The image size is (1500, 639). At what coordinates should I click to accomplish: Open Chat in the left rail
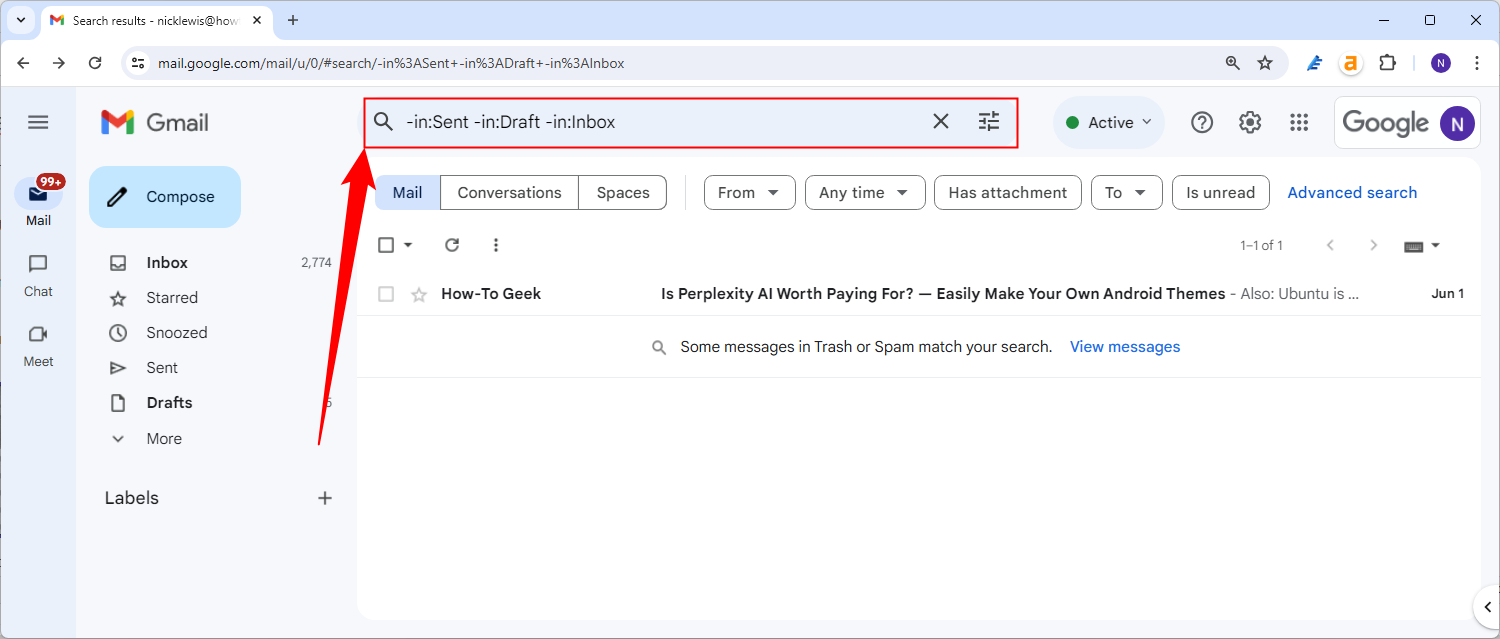[x=38, y=275]
